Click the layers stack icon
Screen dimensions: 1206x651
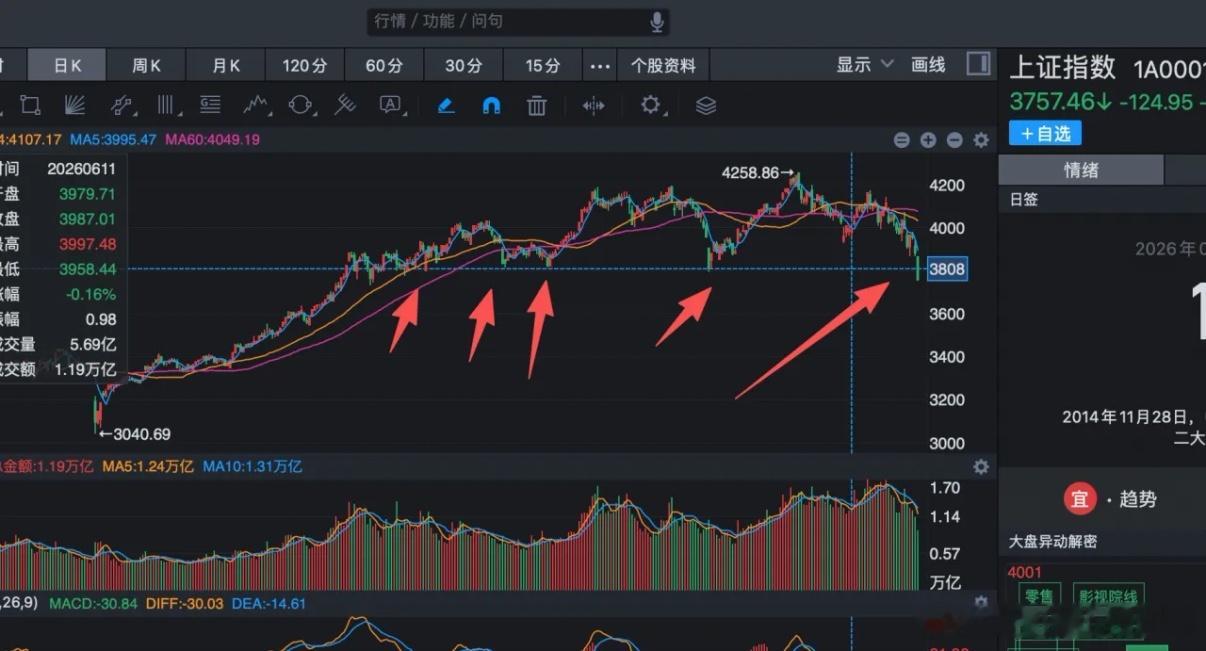pos(706,105)
